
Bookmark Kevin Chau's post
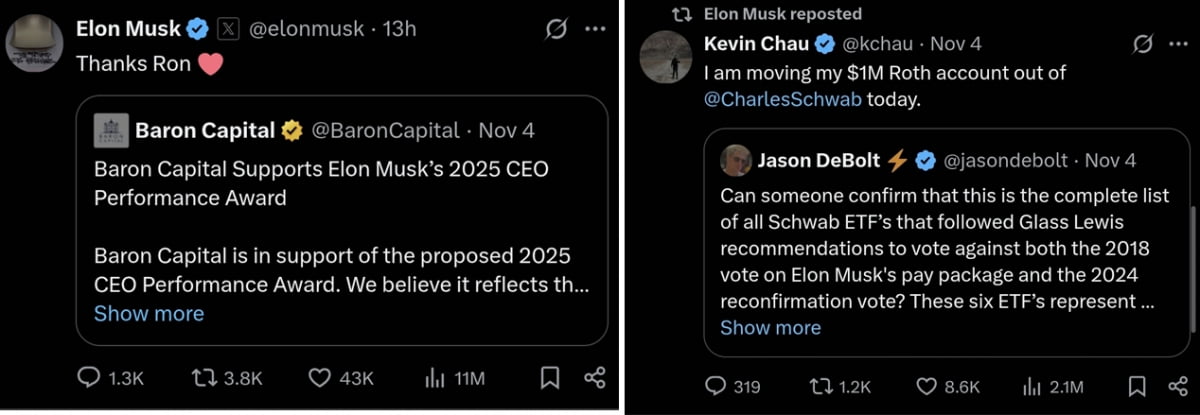[x=1137, y=386]
